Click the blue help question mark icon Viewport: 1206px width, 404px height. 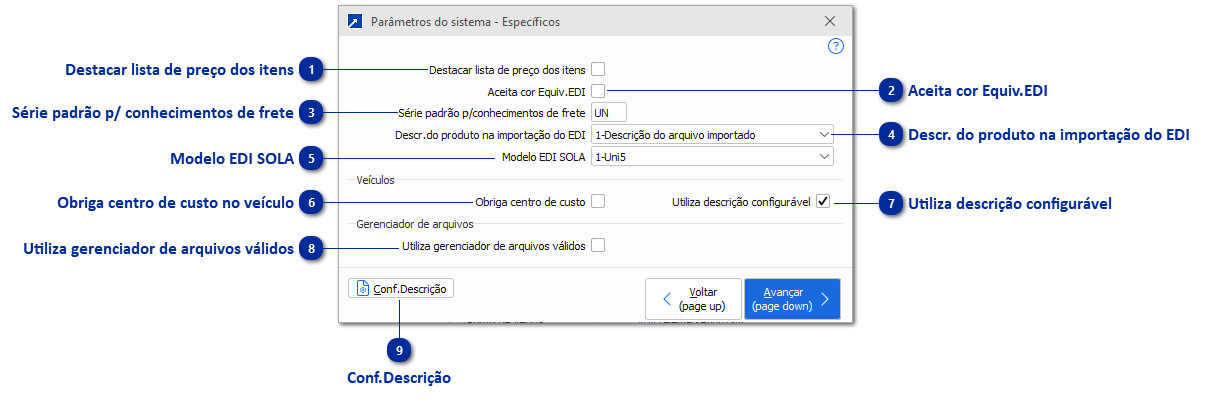click(x=836, y=46)
